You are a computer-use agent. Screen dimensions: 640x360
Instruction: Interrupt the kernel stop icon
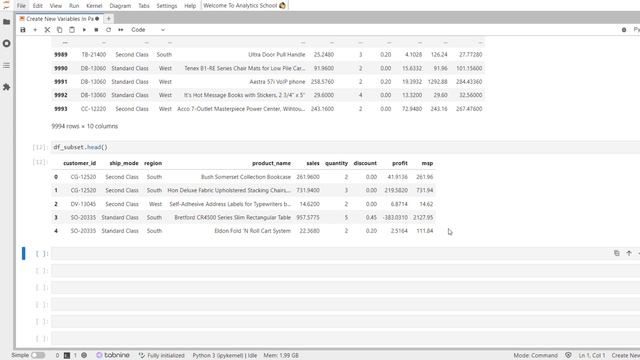96,30
